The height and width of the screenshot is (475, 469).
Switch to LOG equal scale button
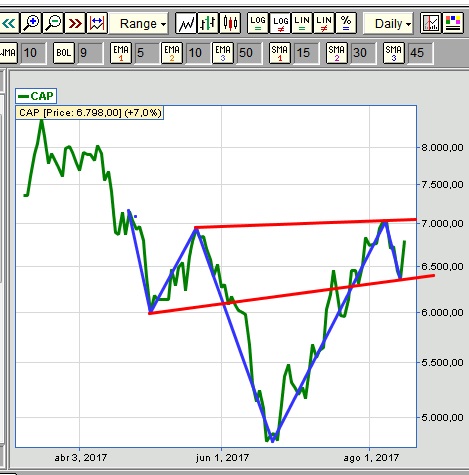coord(258,23)
